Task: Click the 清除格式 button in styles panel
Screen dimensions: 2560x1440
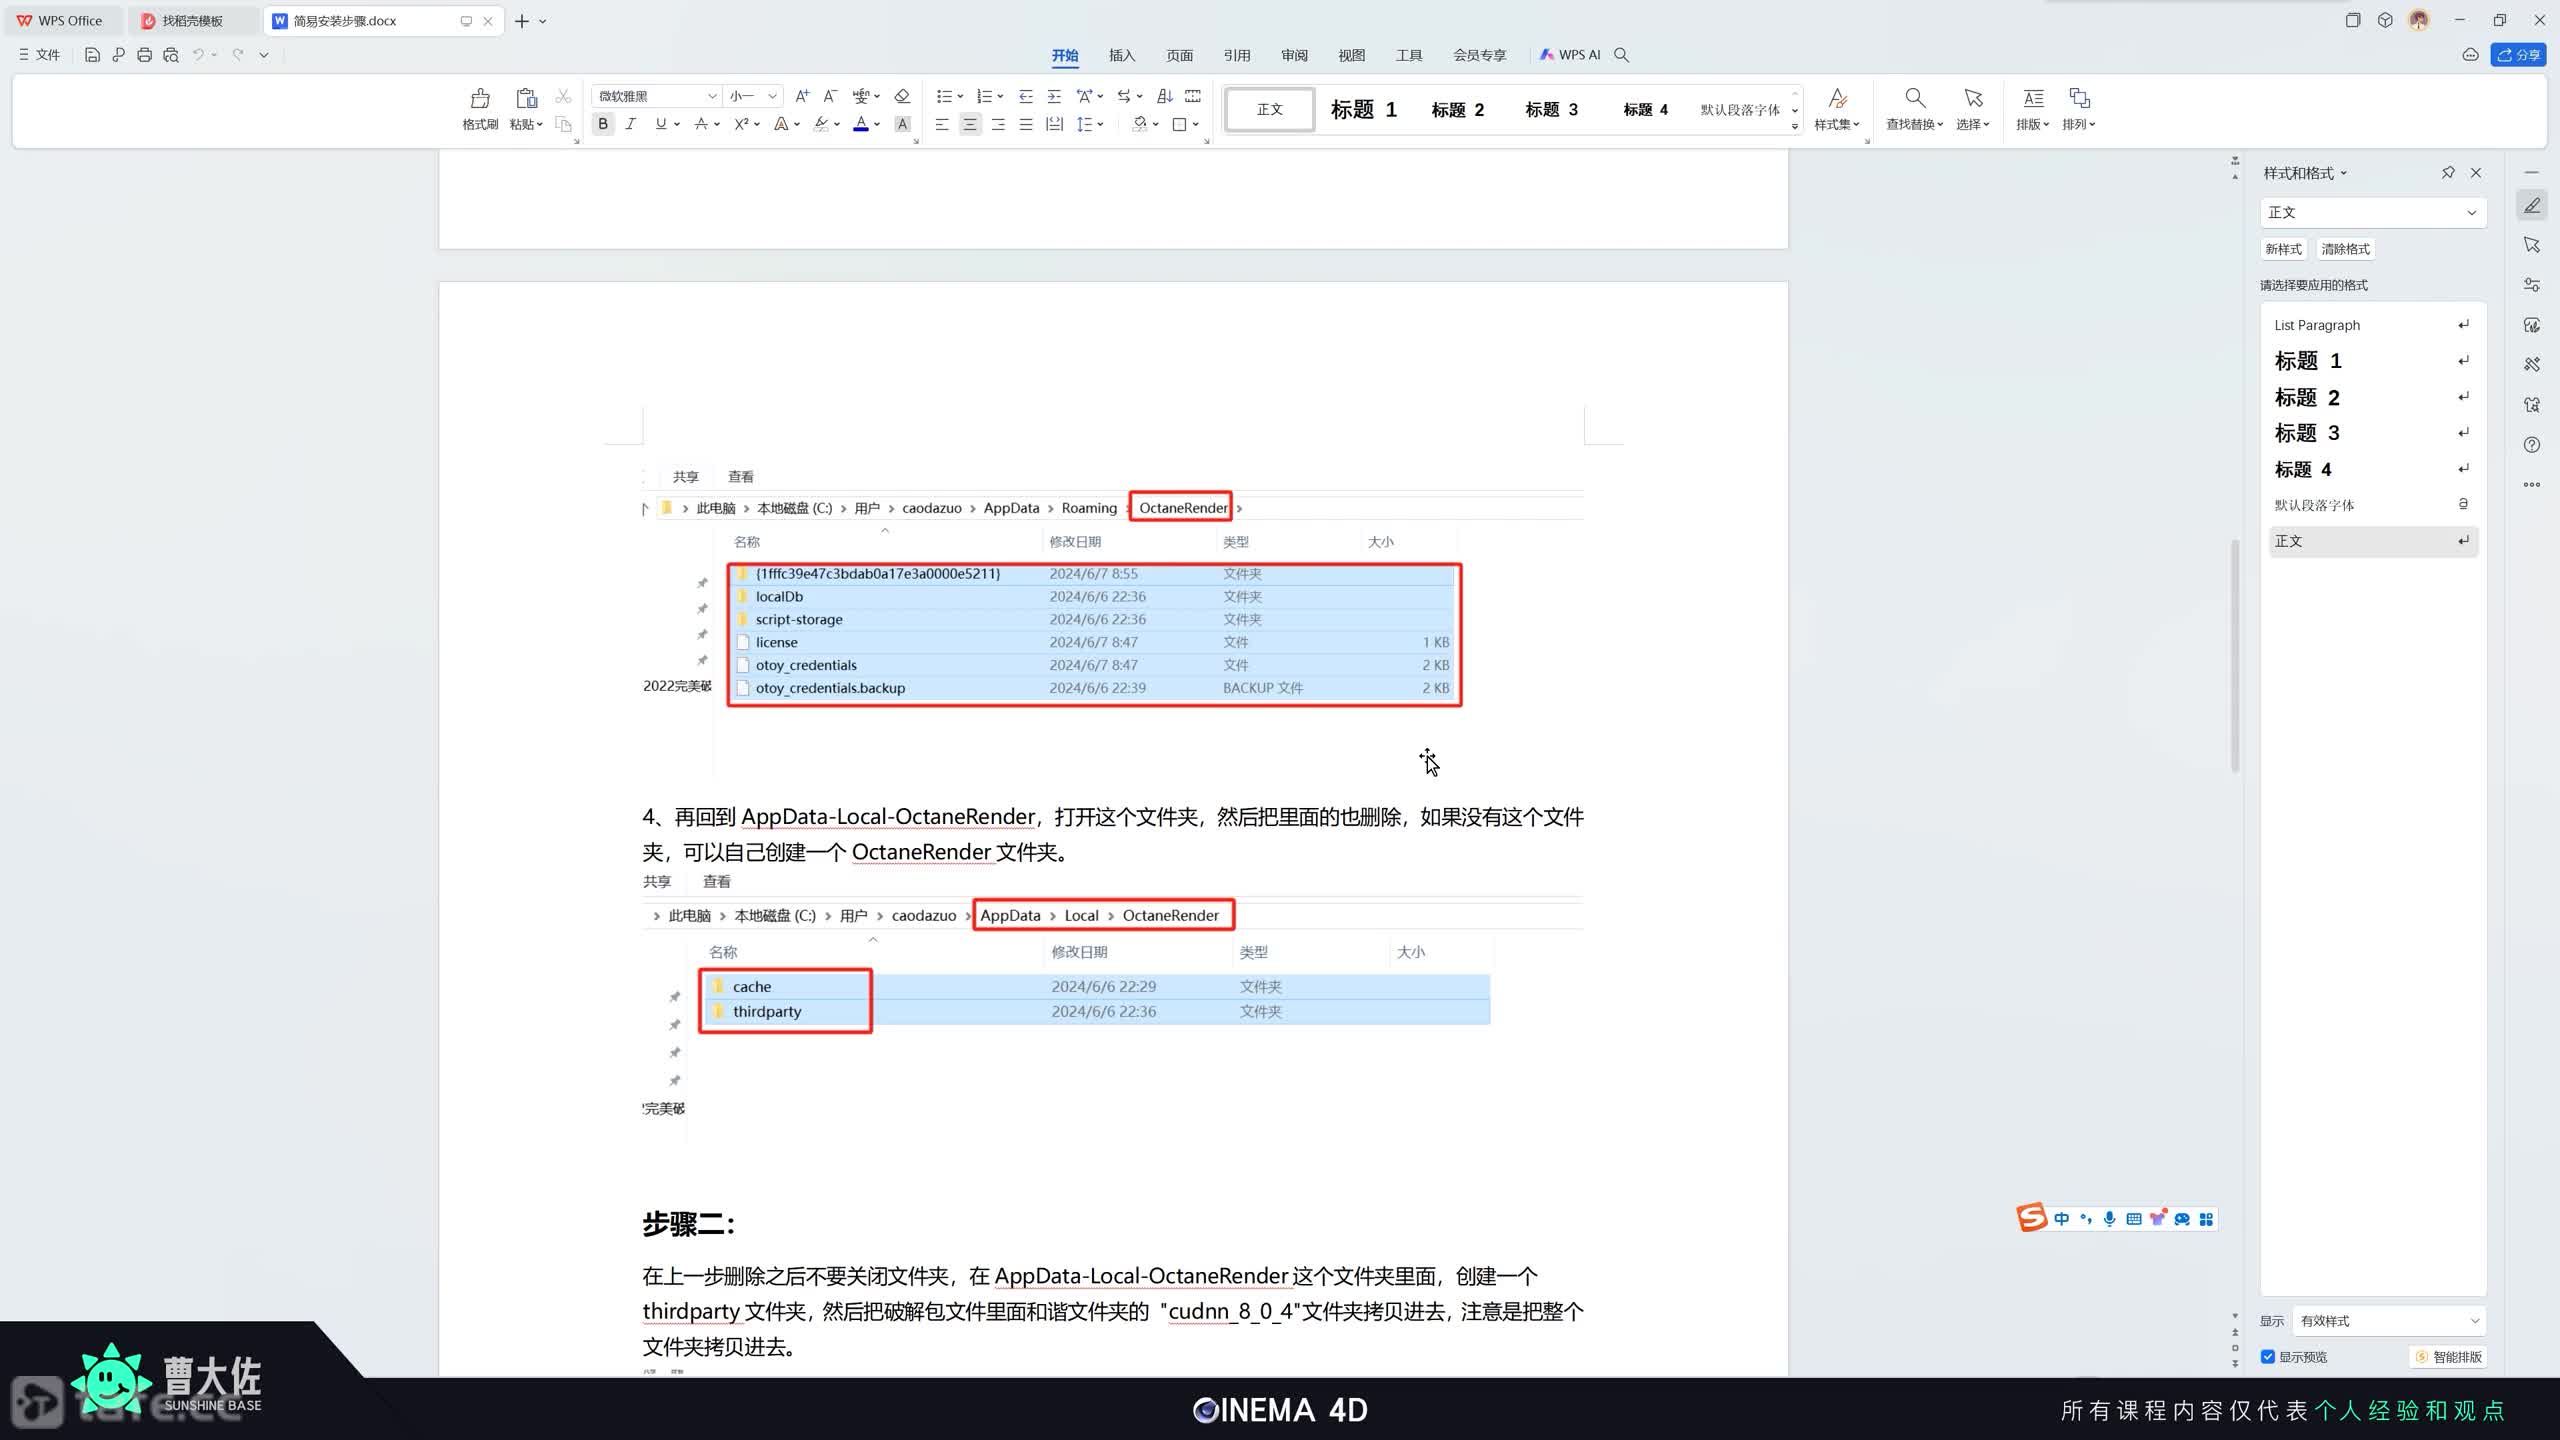Action: (x=2345, y=249)
